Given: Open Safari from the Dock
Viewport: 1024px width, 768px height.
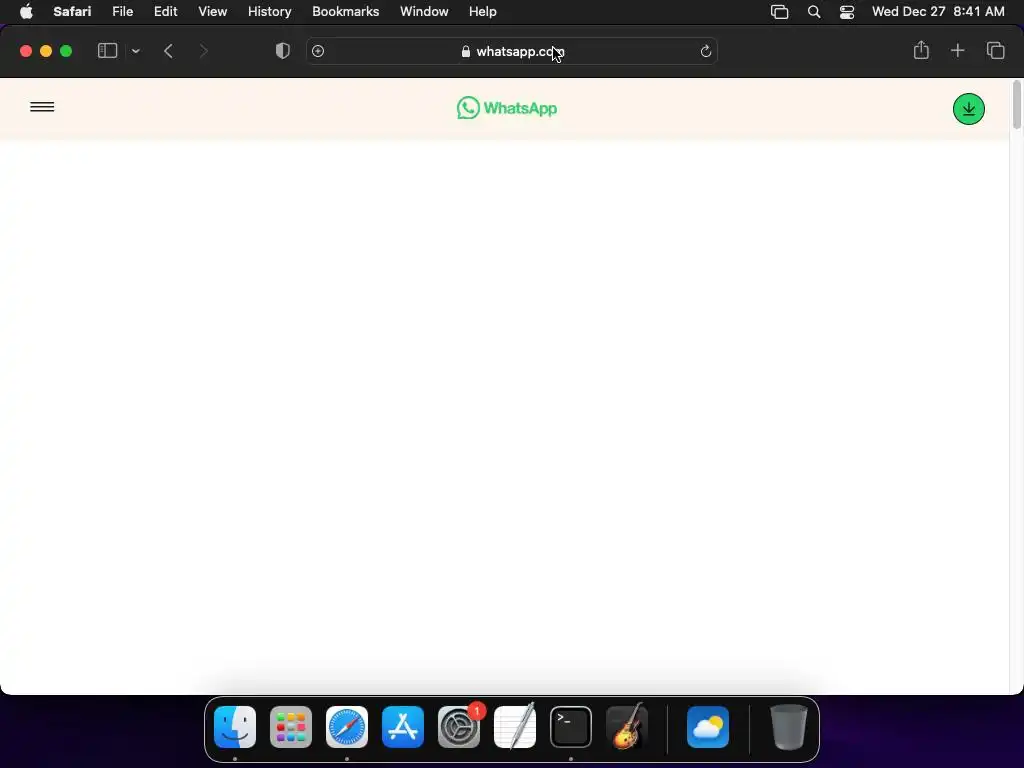Looking at the screenshot, I should [347, 727].
